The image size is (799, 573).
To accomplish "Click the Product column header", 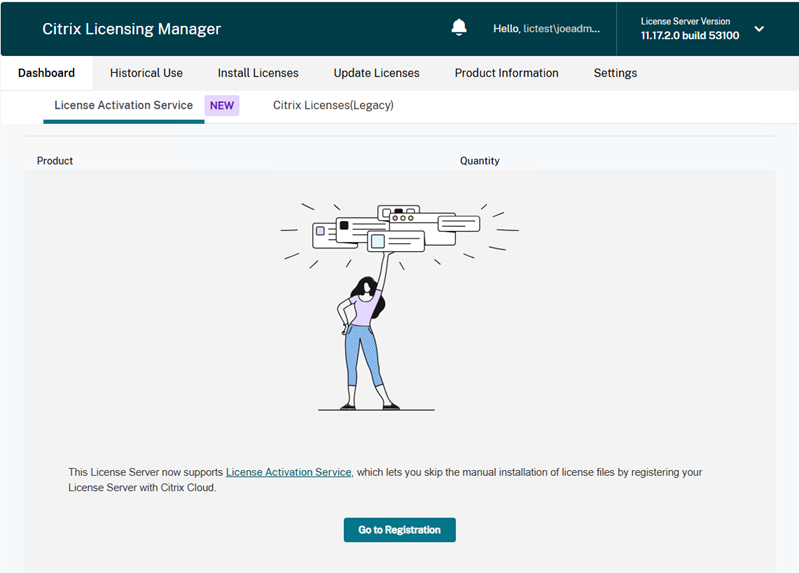I will 55,161.
